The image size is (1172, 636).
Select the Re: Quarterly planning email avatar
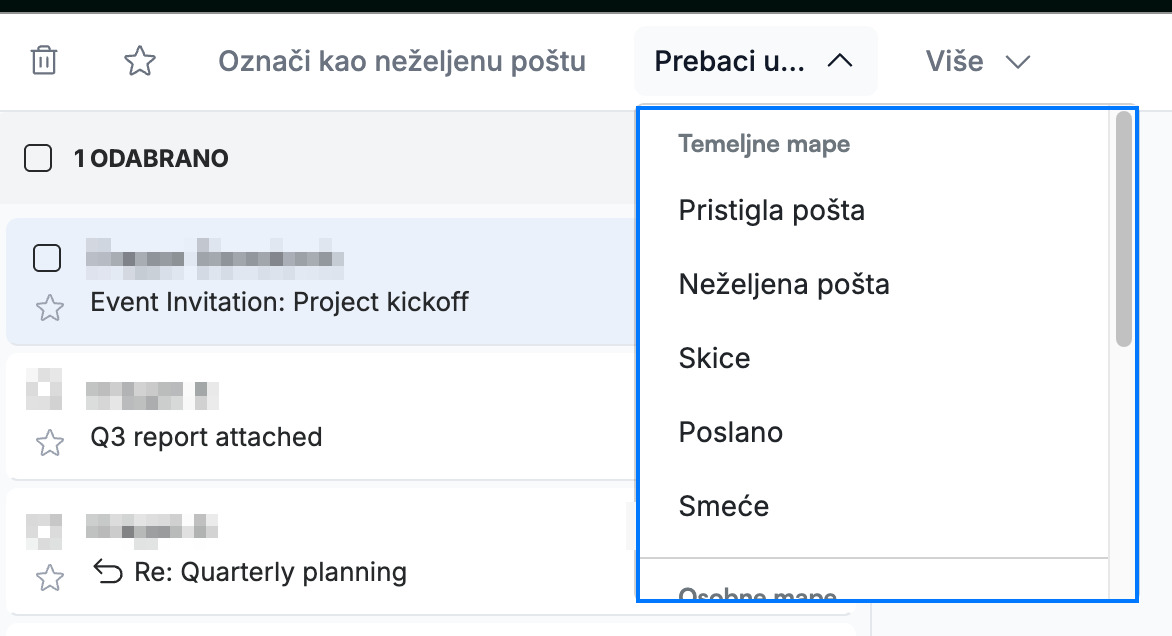(x=44, y=531)
